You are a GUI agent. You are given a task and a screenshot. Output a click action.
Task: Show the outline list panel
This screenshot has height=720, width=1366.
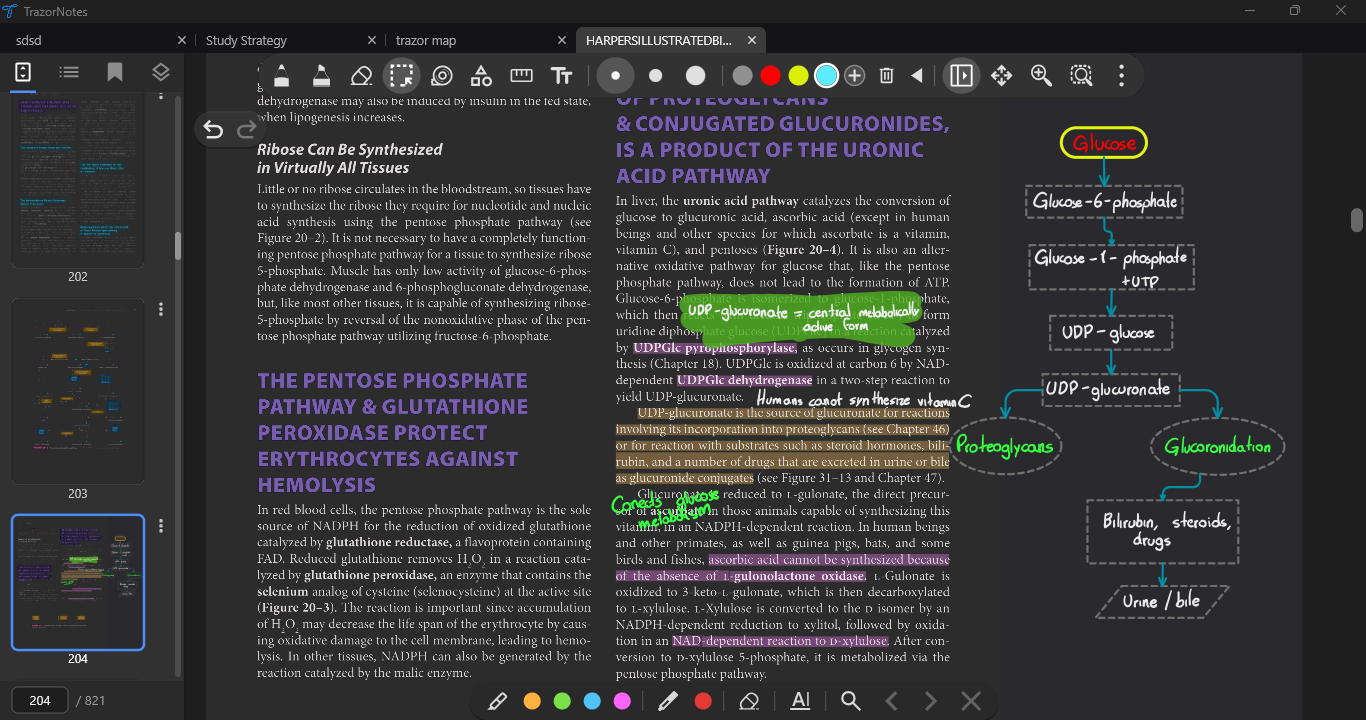[x=69, y=72]
